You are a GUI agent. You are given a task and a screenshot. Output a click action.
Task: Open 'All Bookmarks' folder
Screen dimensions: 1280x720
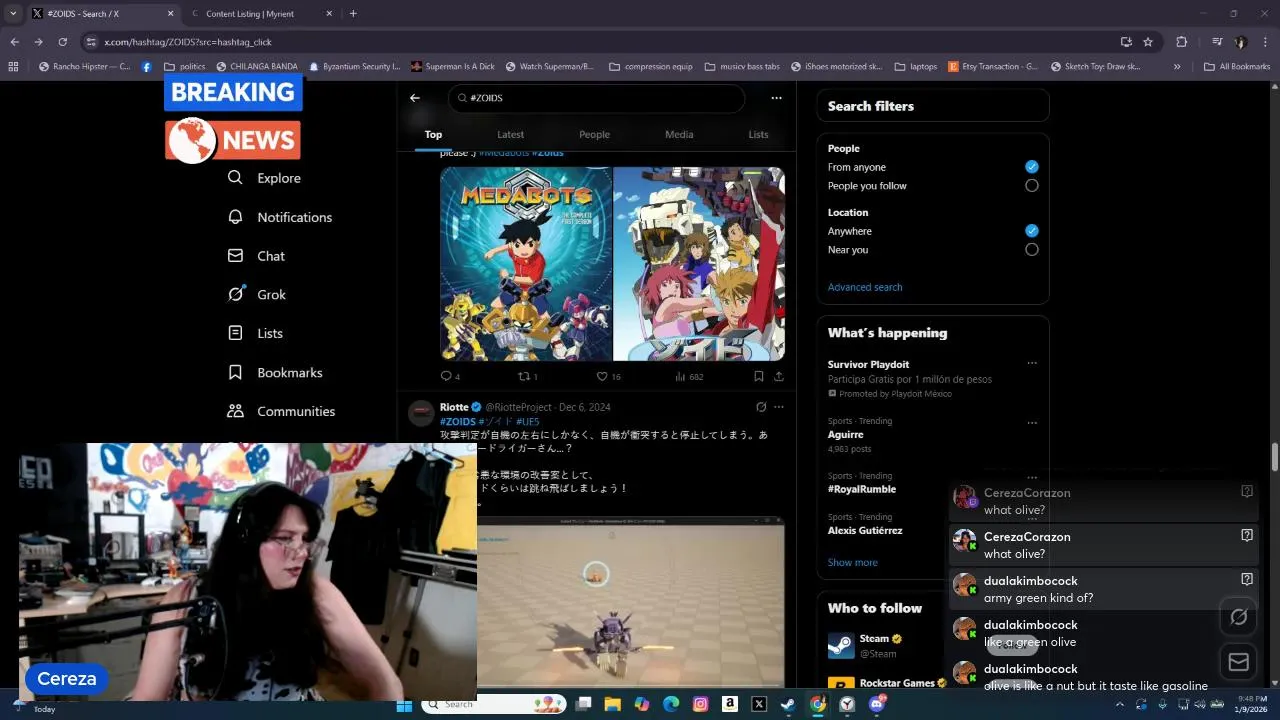[1237, 67]
